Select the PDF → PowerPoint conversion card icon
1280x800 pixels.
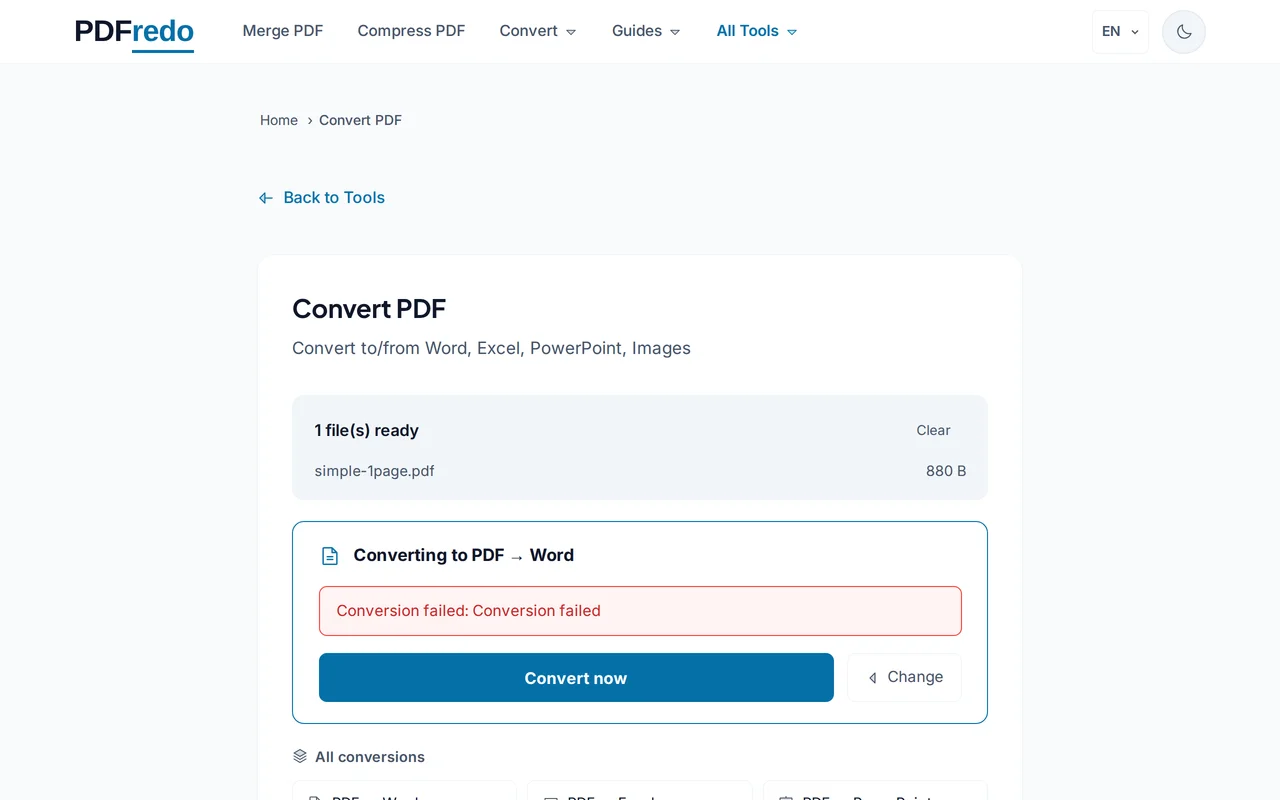[x=785, y=797]
